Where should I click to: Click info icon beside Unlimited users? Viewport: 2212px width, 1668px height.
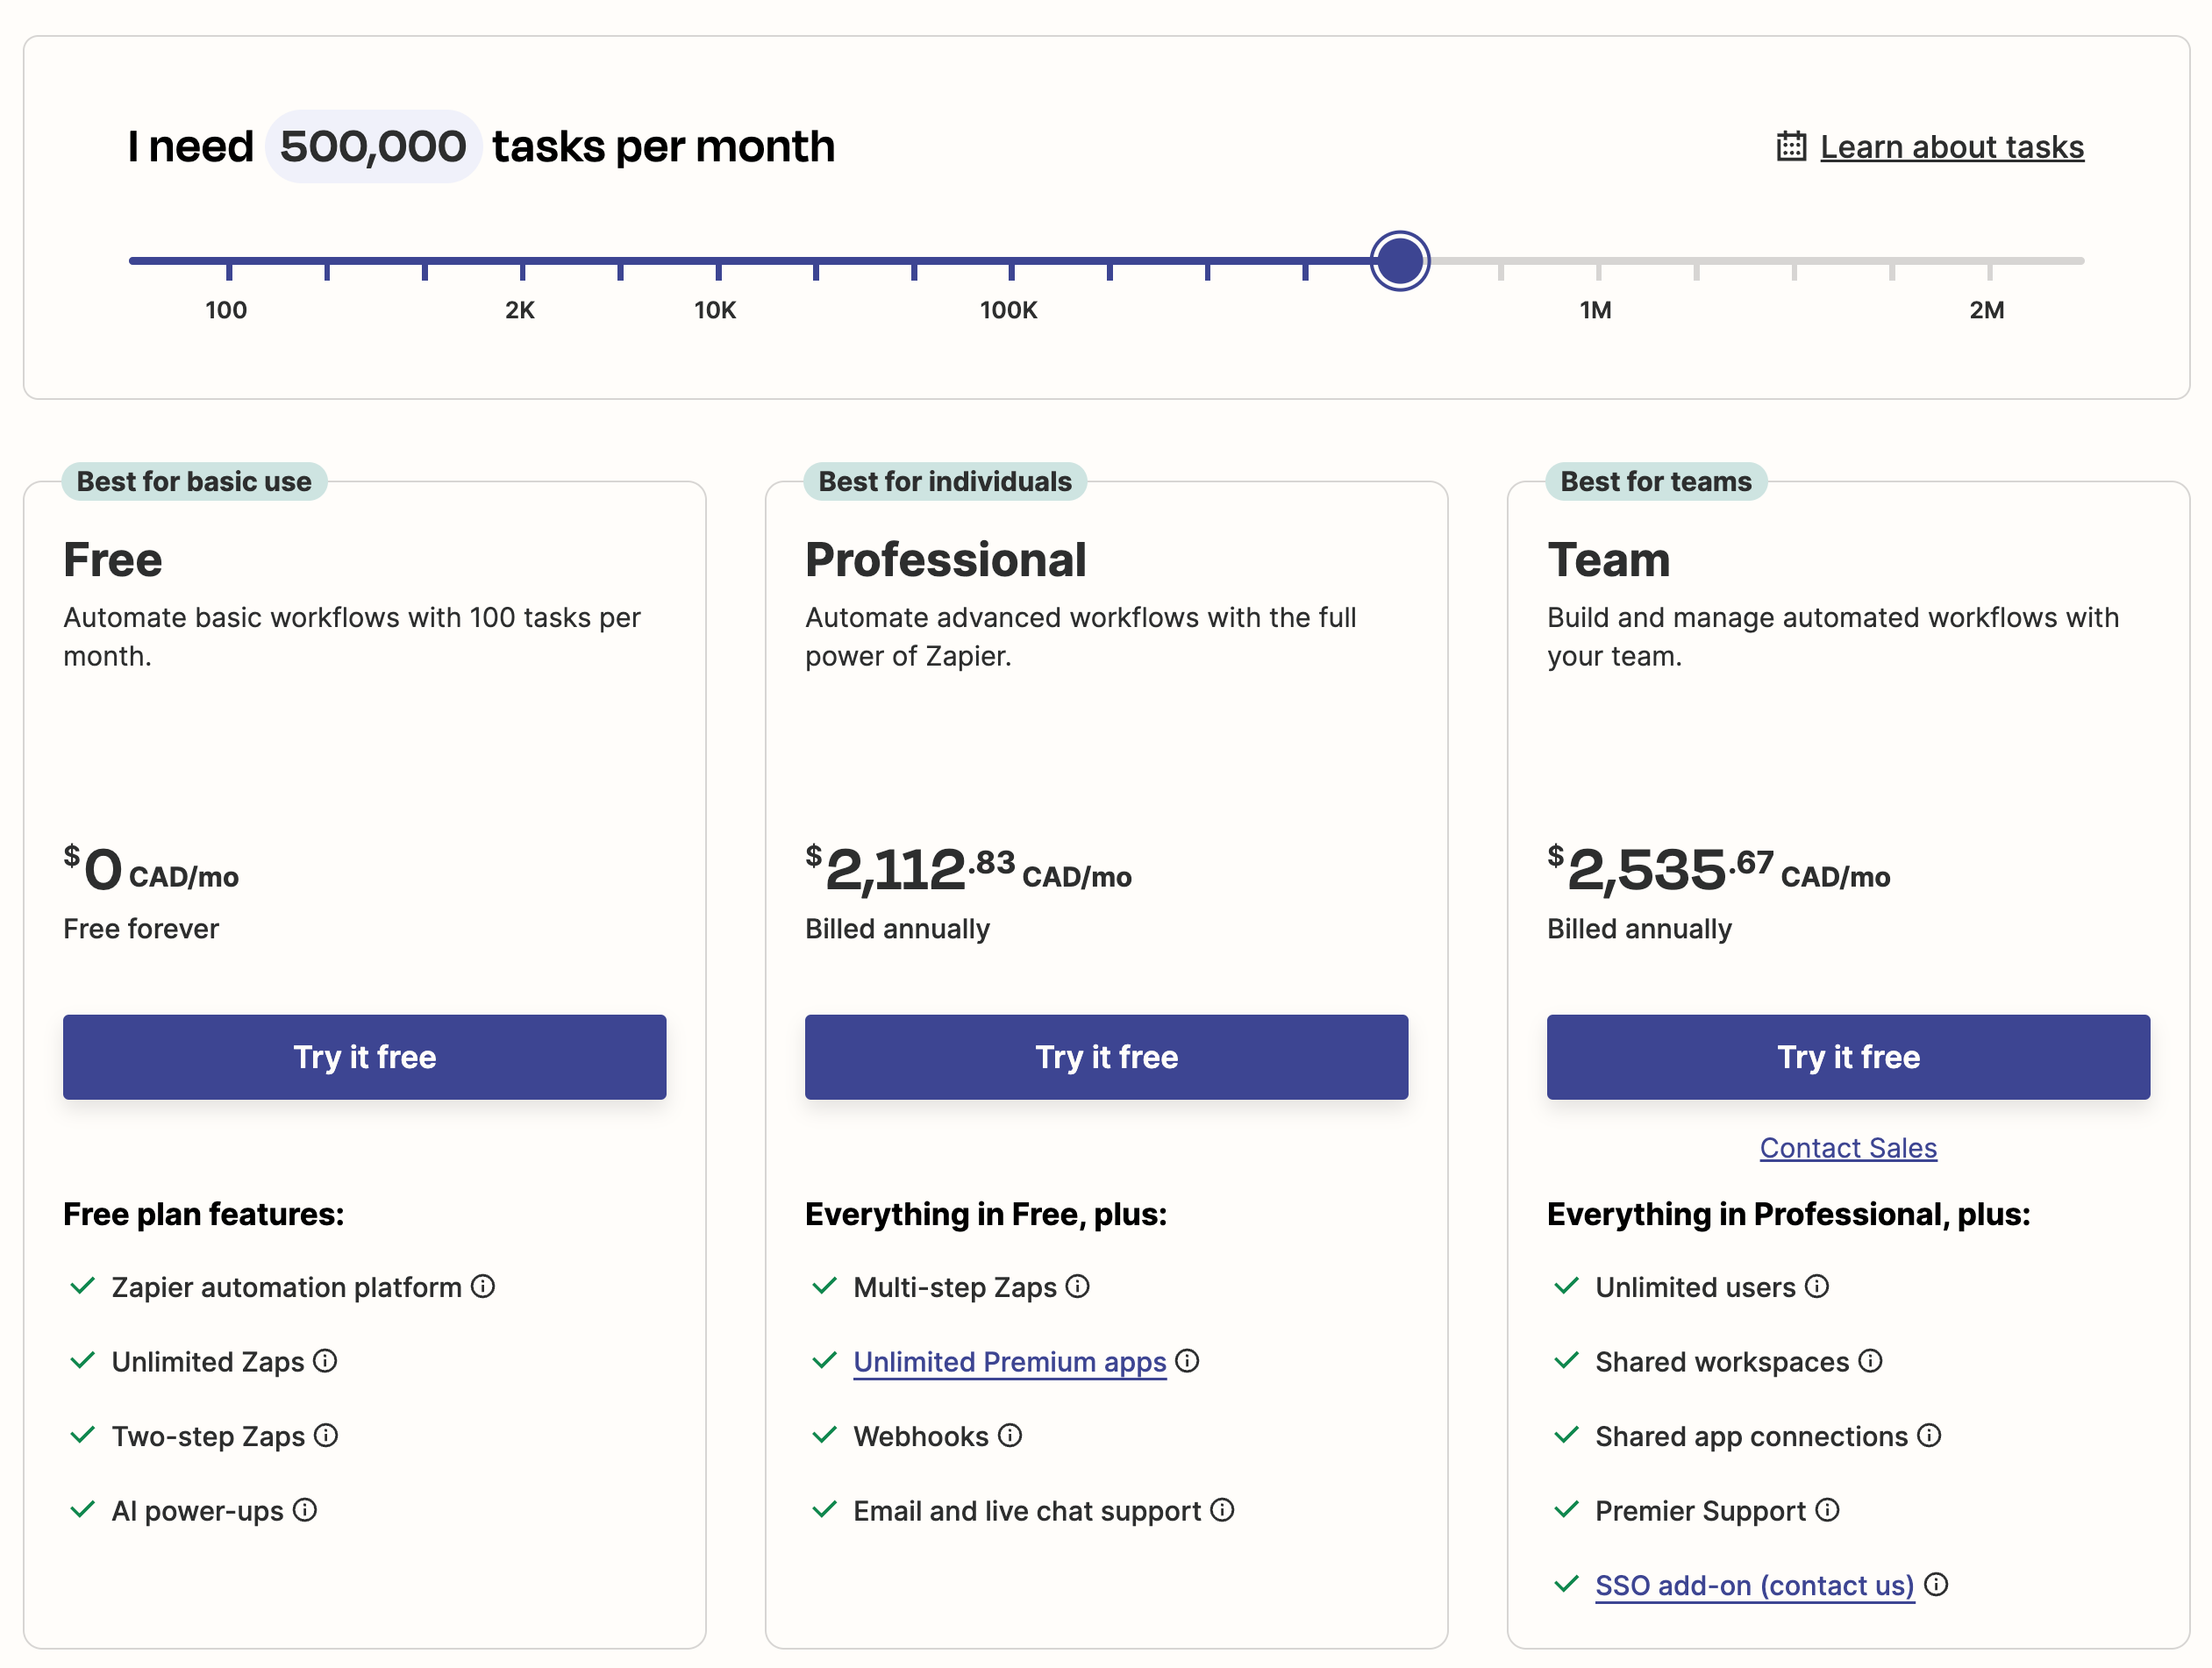tap(1817, 1286)
